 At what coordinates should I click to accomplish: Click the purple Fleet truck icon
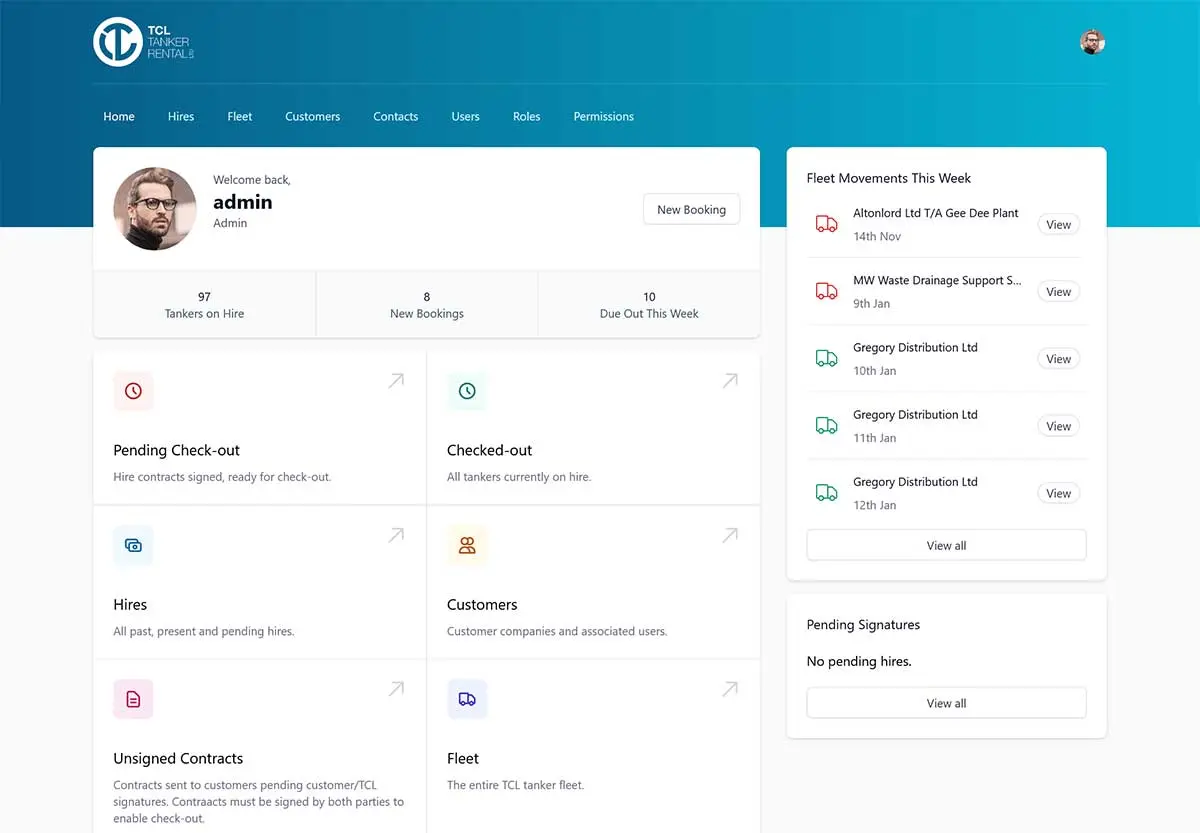pyautogui.click(x=467, y=699)
